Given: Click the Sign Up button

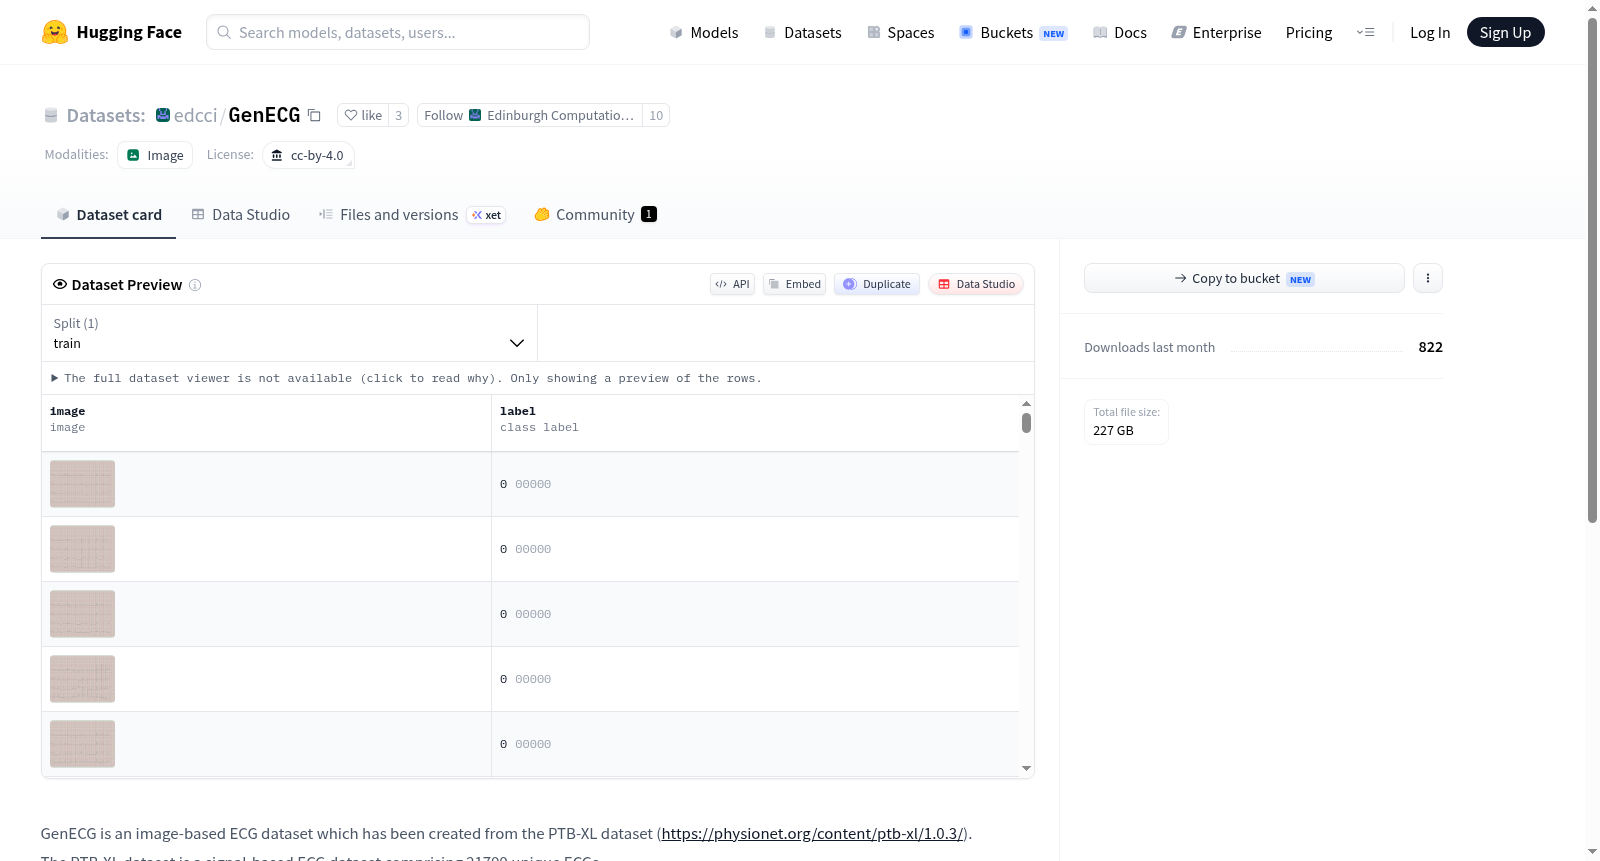Looking at the screenshot, I should tap(1506, 32).
